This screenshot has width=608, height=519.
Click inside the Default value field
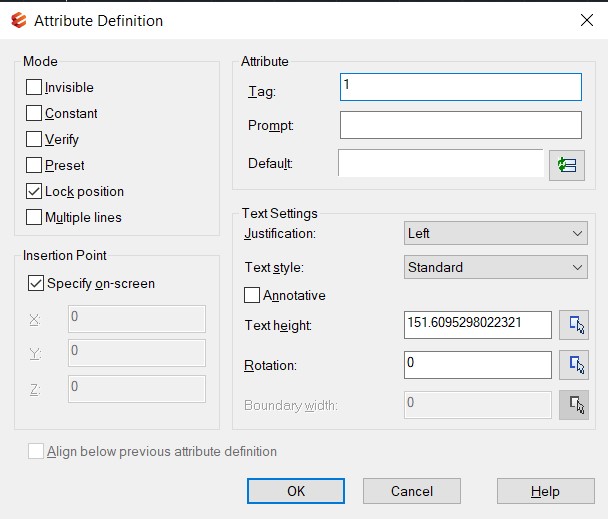(x=440, y=163)
